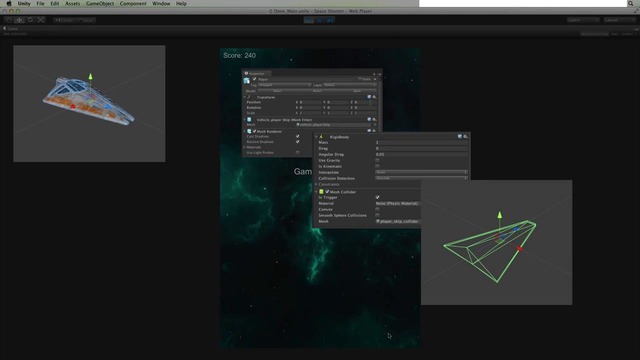Open the File menu
This screenshot has width=640, height=360.
[x=40, y=3]
